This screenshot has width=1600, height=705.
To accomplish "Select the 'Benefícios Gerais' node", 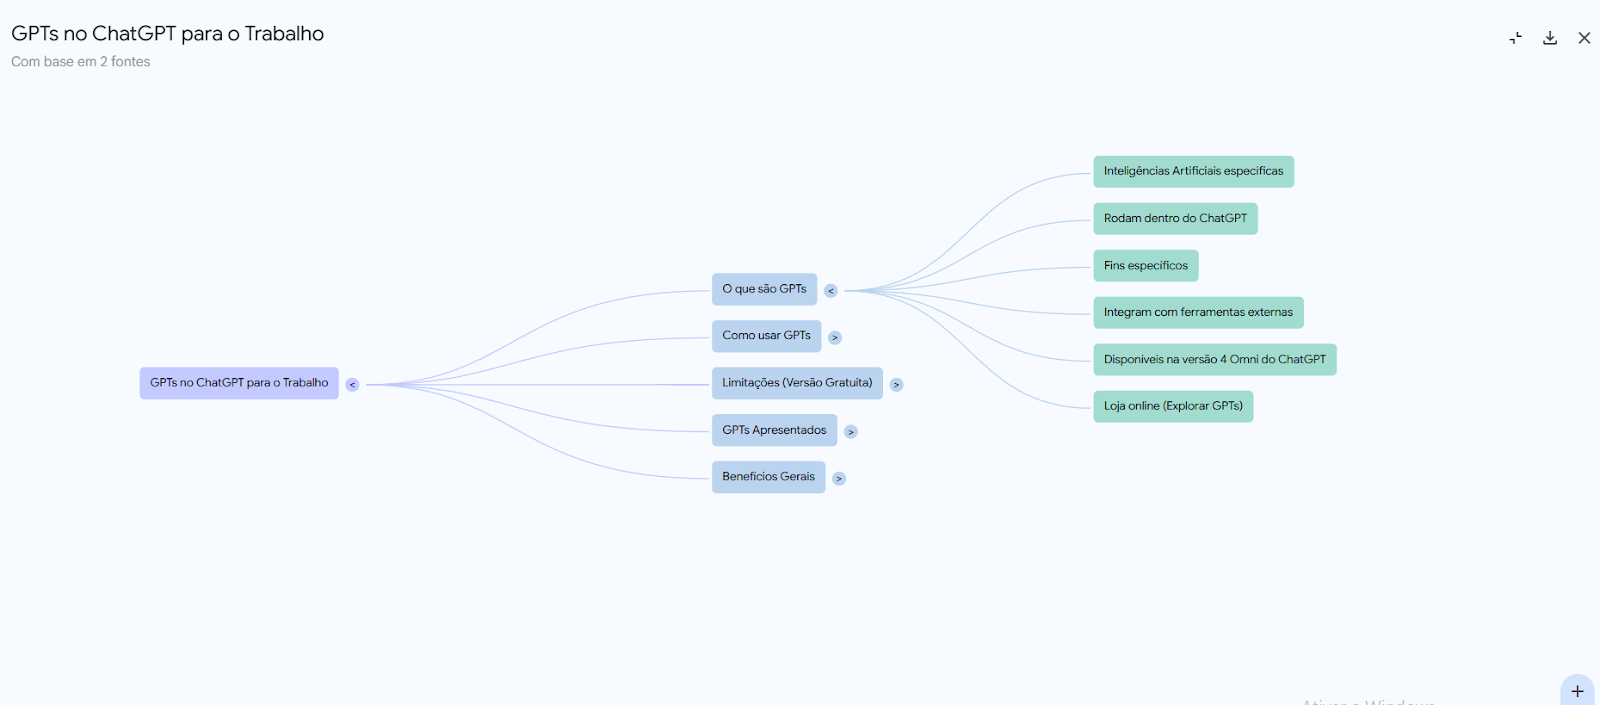I will (768, 477).
